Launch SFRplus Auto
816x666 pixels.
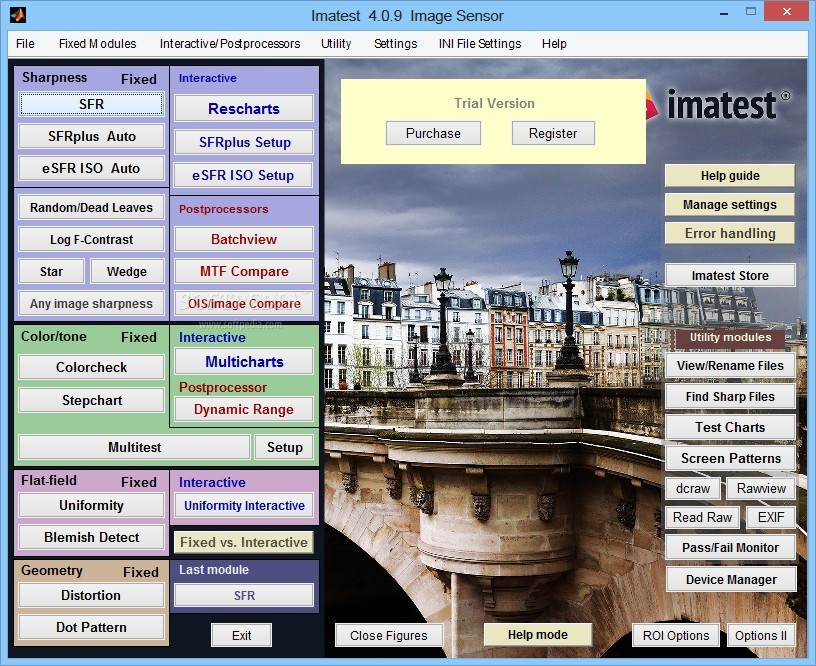(92, 136)
